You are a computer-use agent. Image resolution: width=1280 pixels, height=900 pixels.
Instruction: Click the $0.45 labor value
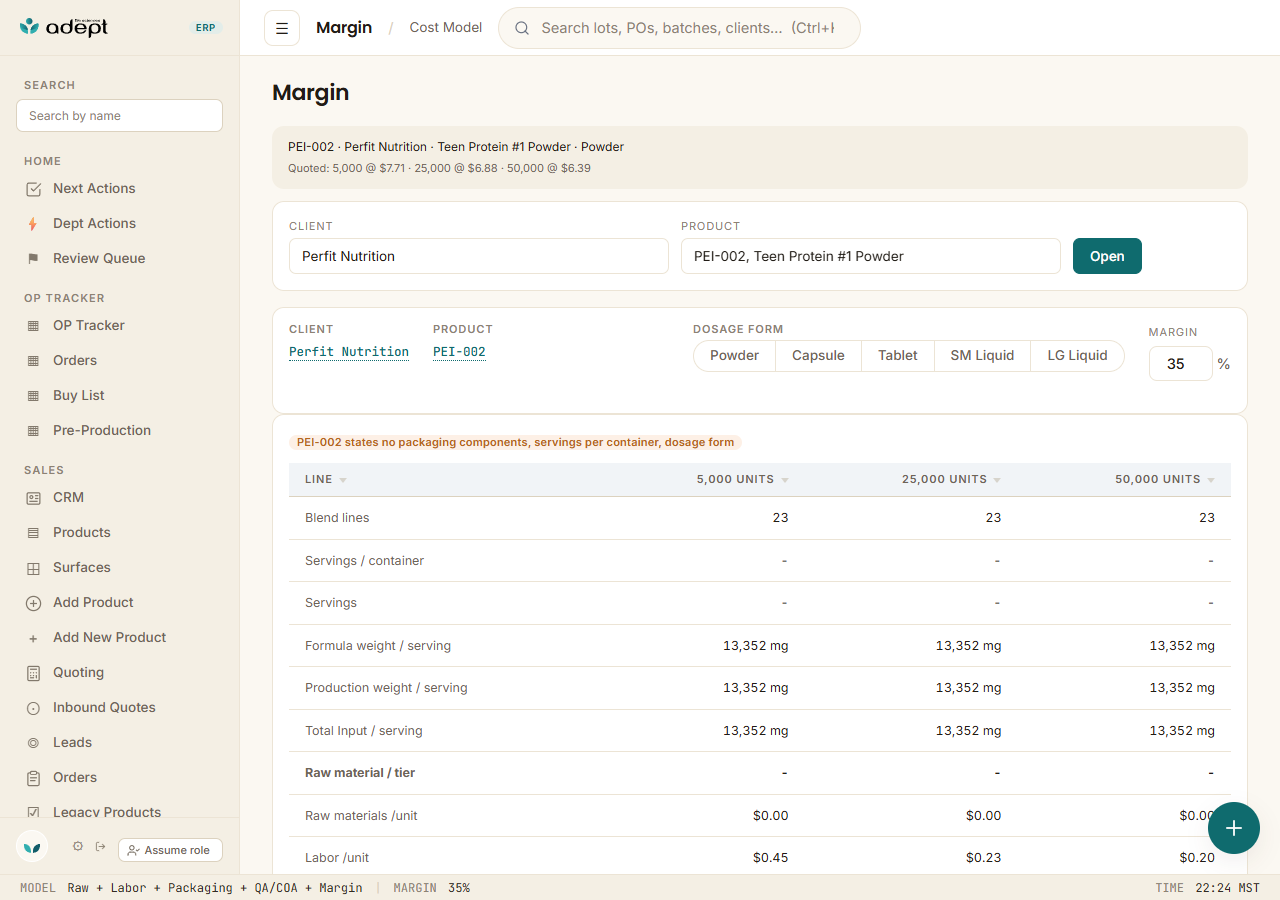770,858
